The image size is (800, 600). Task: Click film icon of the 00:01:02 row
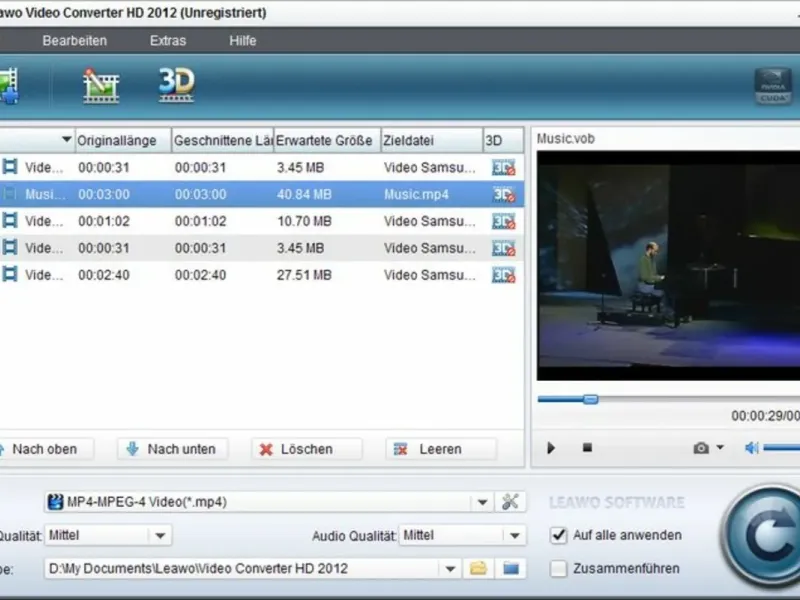10,221
